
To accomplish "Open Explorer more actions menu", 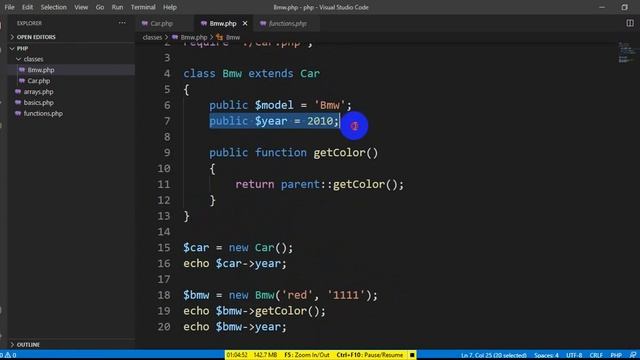I will 122,23.
